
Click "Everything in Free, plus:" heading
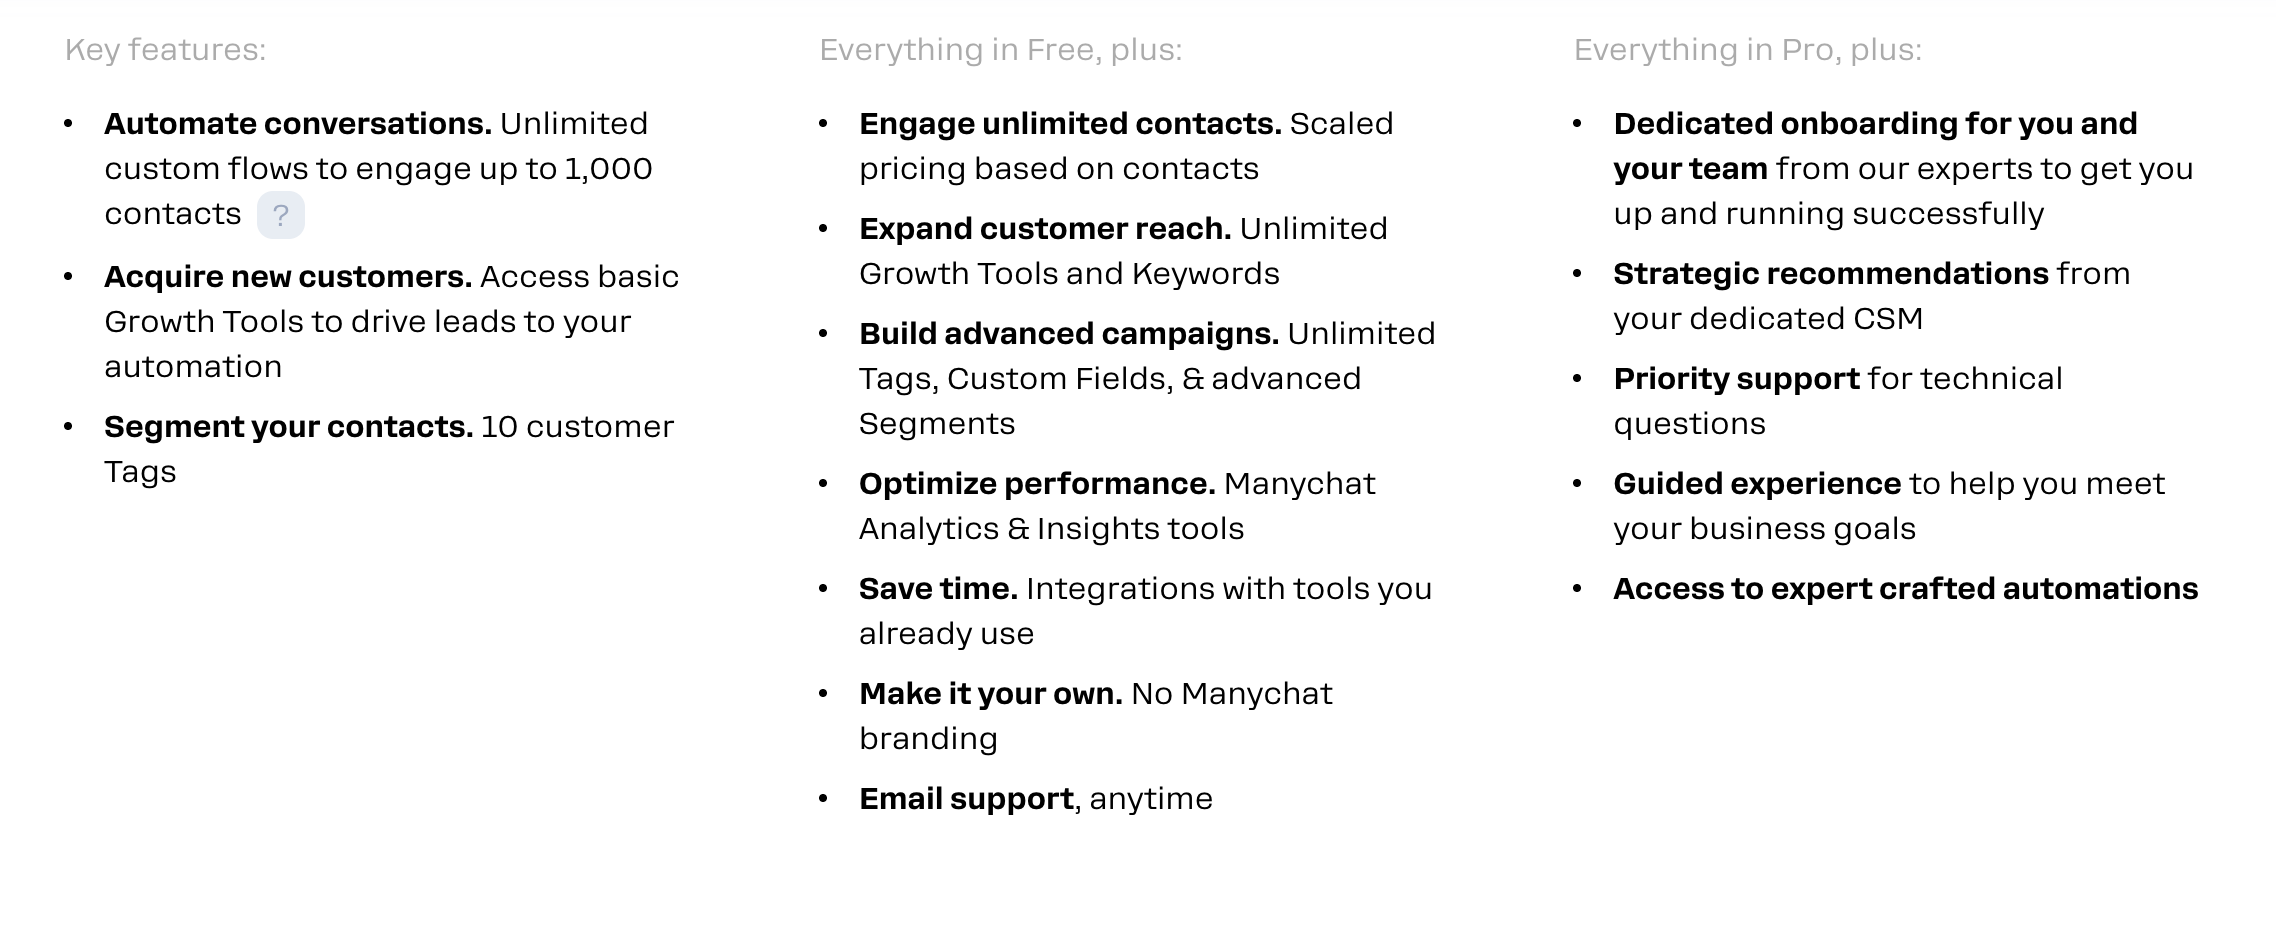(1001, 50)
